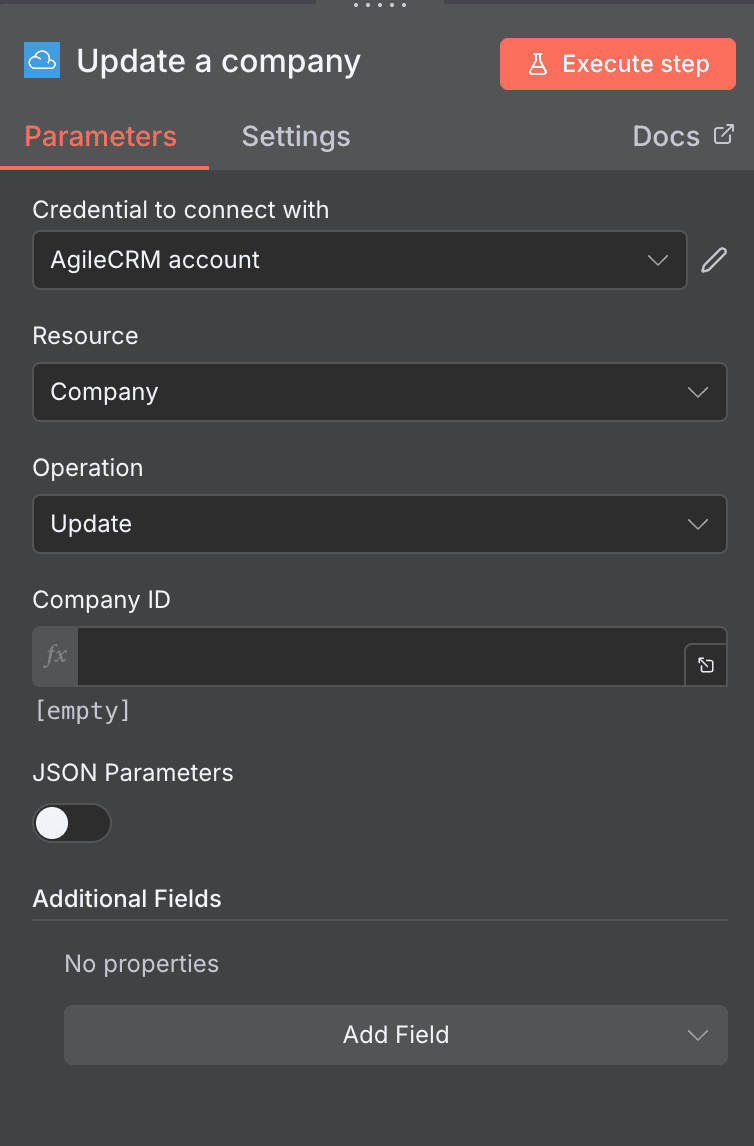Toggle JSON Parameters off after enabling
Viewport: 754px width, 1146px height.
coord(72,822)
